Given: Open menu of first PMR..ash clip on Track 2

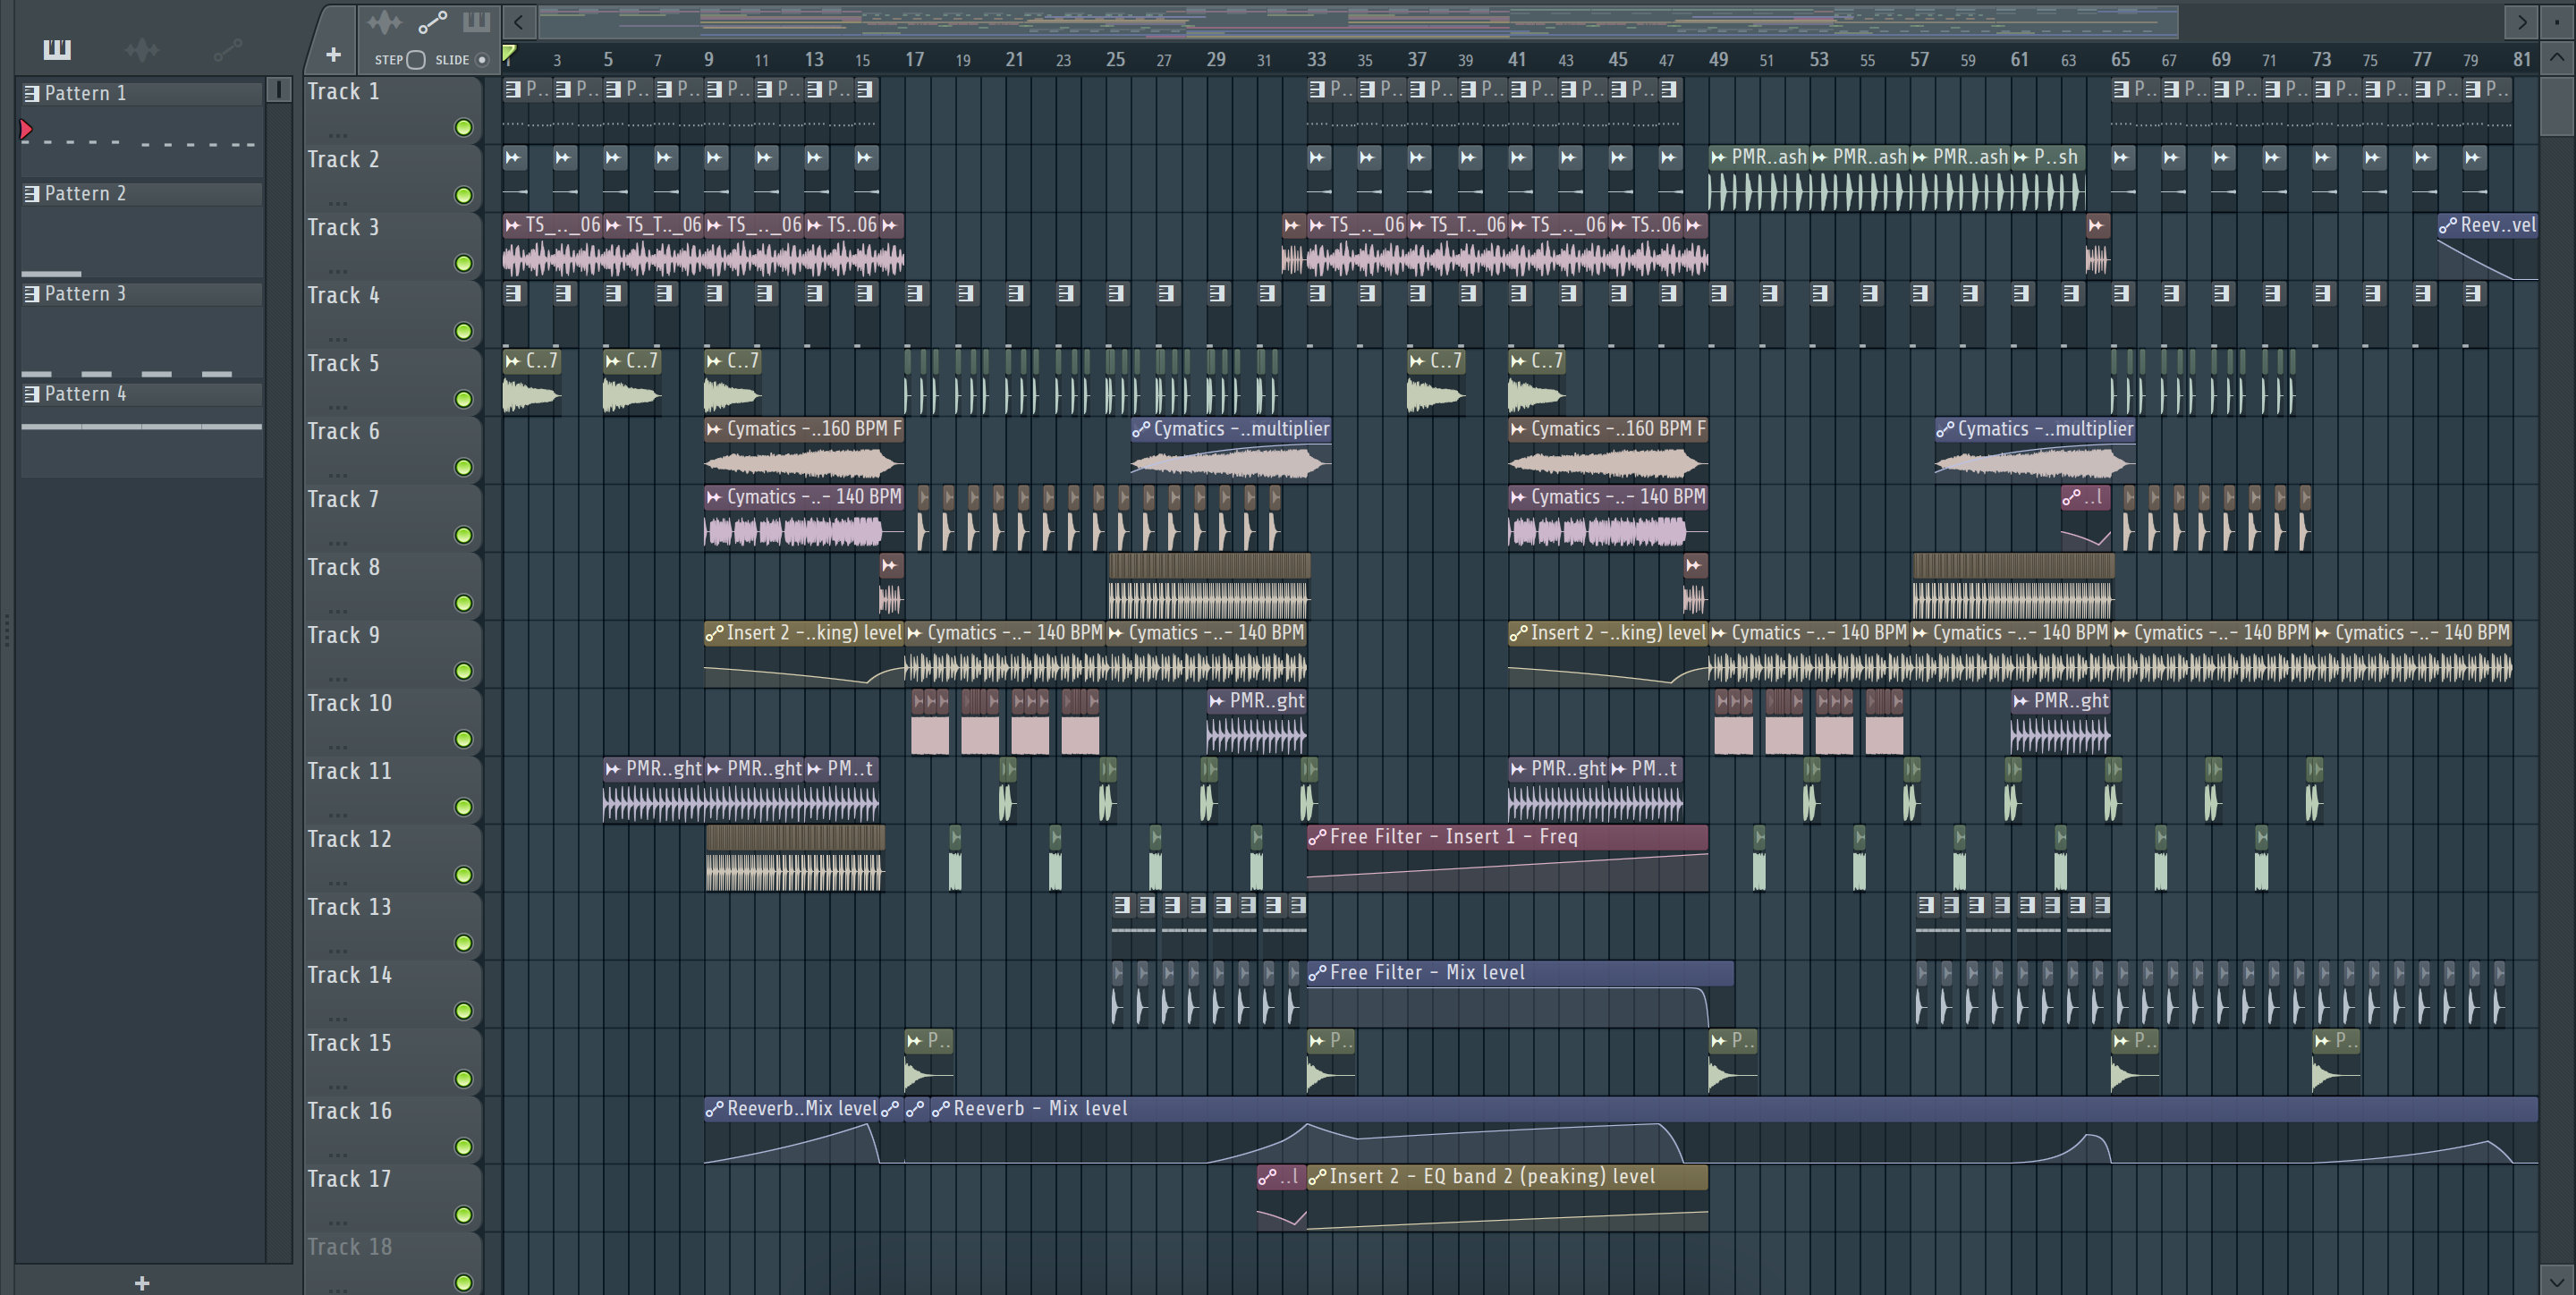Looking at the screenshot, I should point(1718,157).
